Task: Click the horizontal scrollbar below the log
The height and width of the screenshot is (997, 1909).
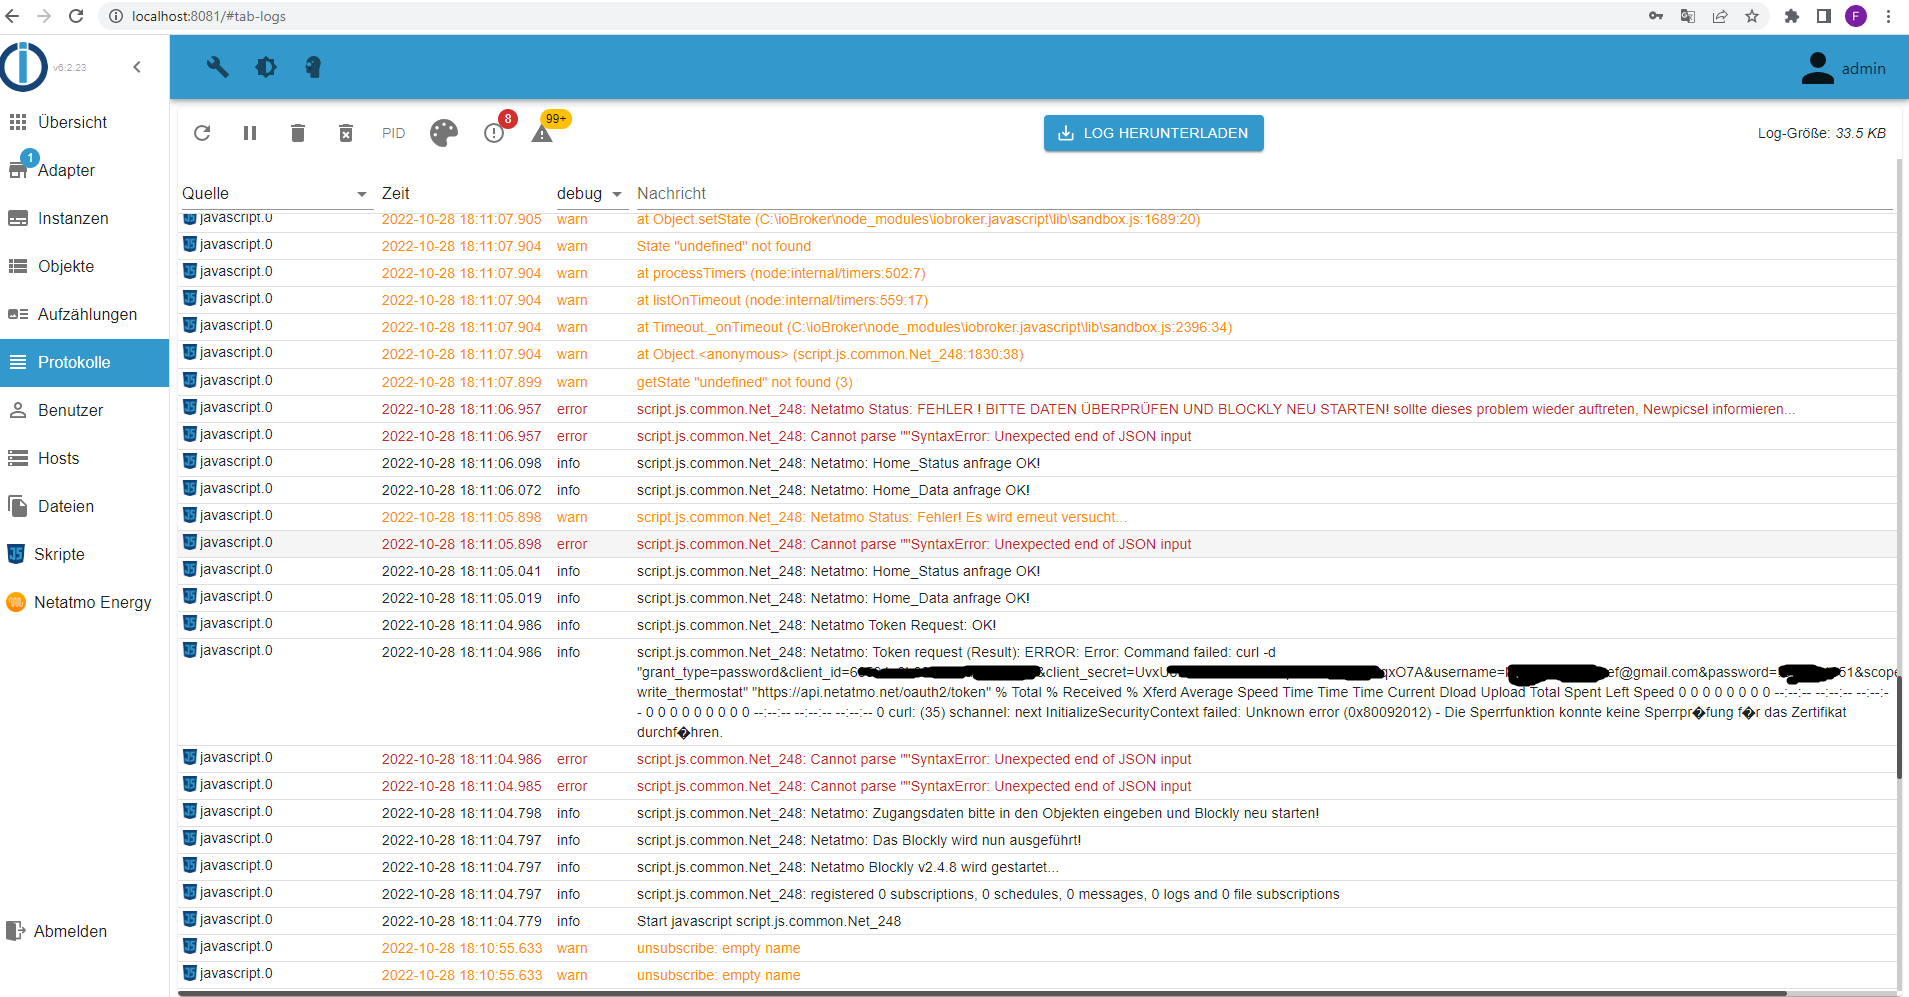Action: [x=982, y=993]
